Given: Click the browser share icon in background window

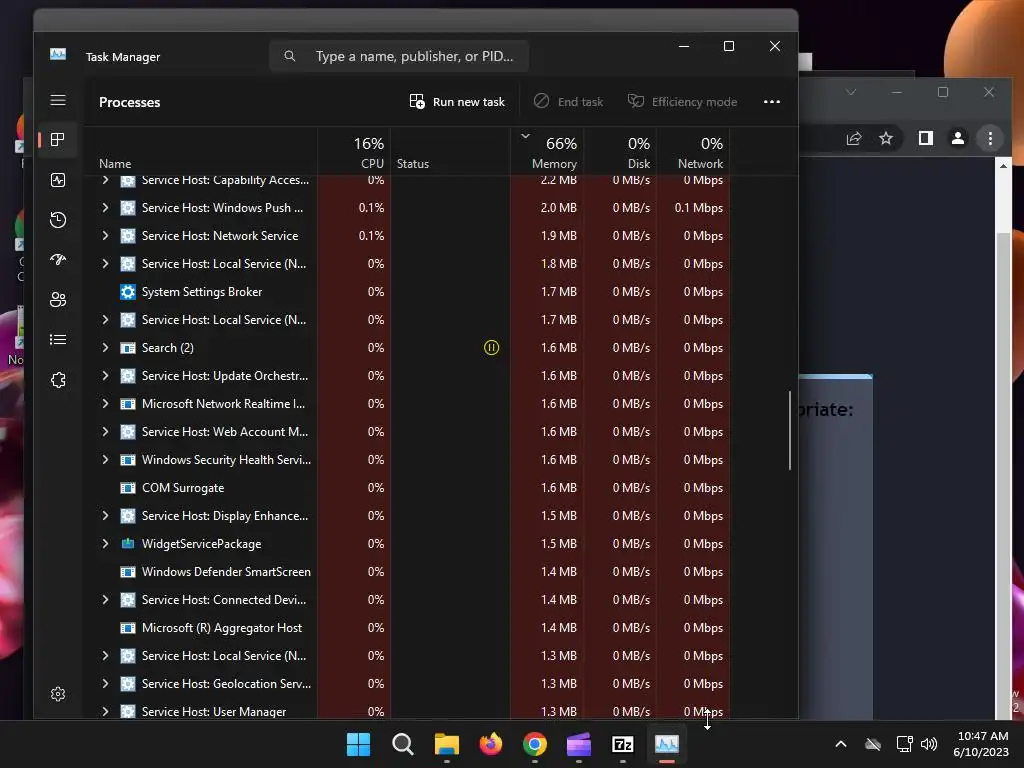Looking at the screenshot, I should pos(854,138).
